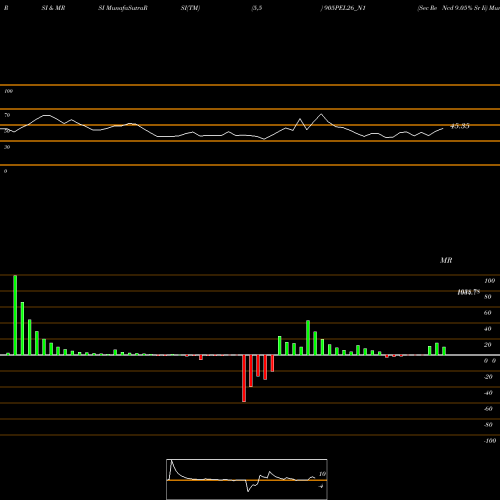Viewport: 500px width, 500px height.
Task: Click the longest red negative histogram bar
Action: point(244,378)
